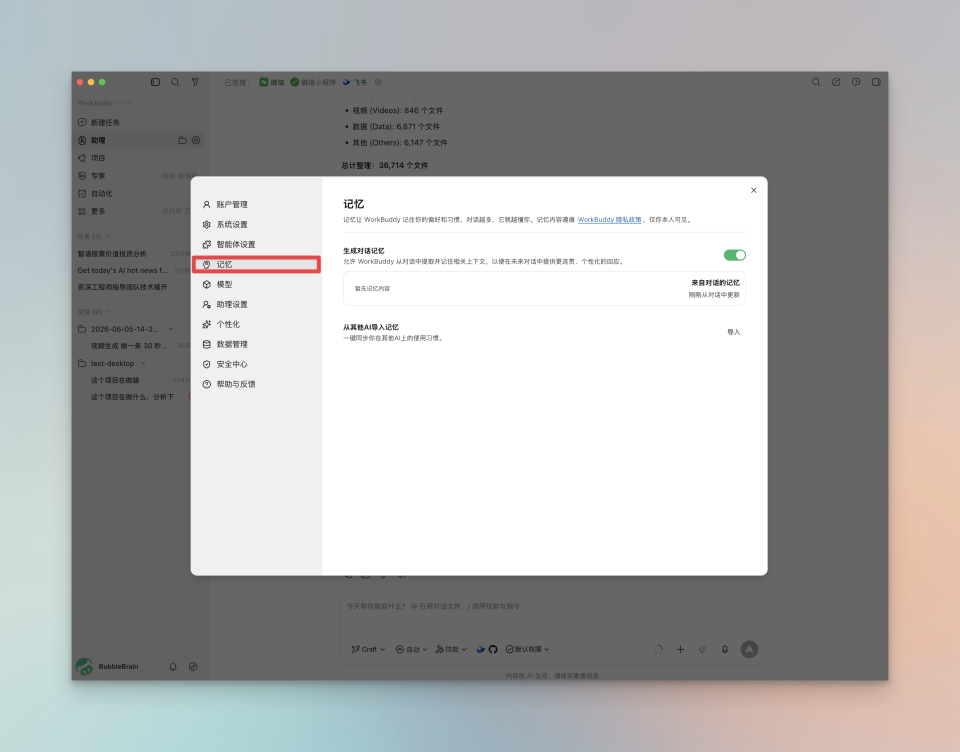
Task: Click the folder icon on the 助理 row
Action: [x=182, y=140]
